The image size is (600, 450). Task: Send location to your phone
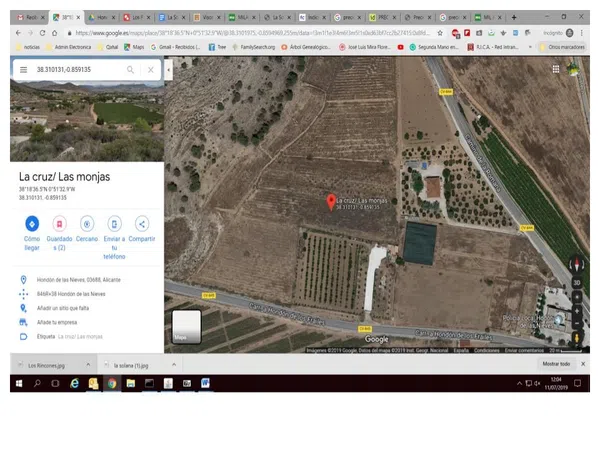click(x=114, y=224)
